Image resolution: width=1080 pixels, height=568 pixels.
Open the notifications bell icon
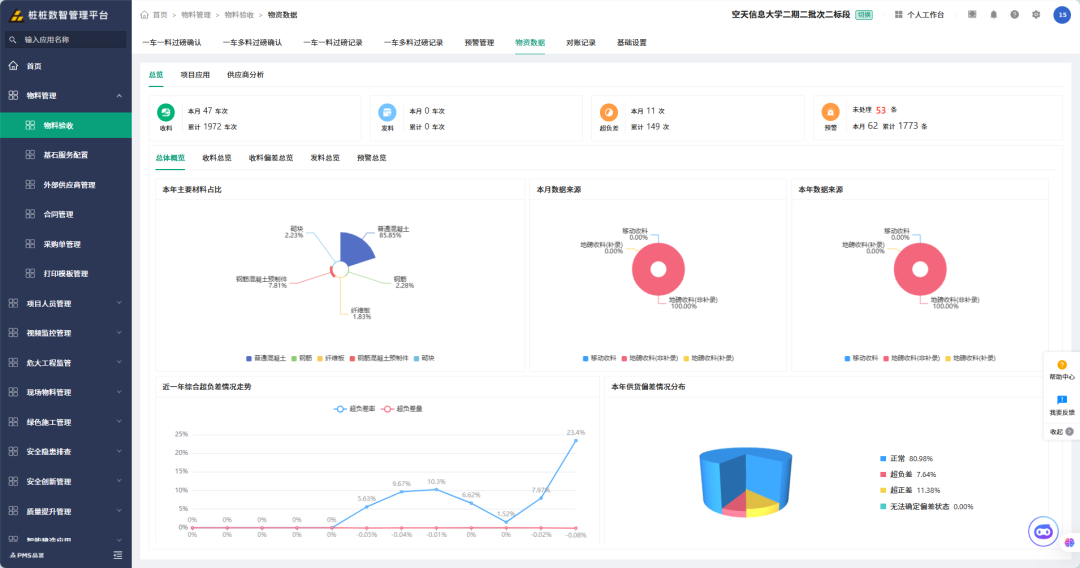click(993, 14)
